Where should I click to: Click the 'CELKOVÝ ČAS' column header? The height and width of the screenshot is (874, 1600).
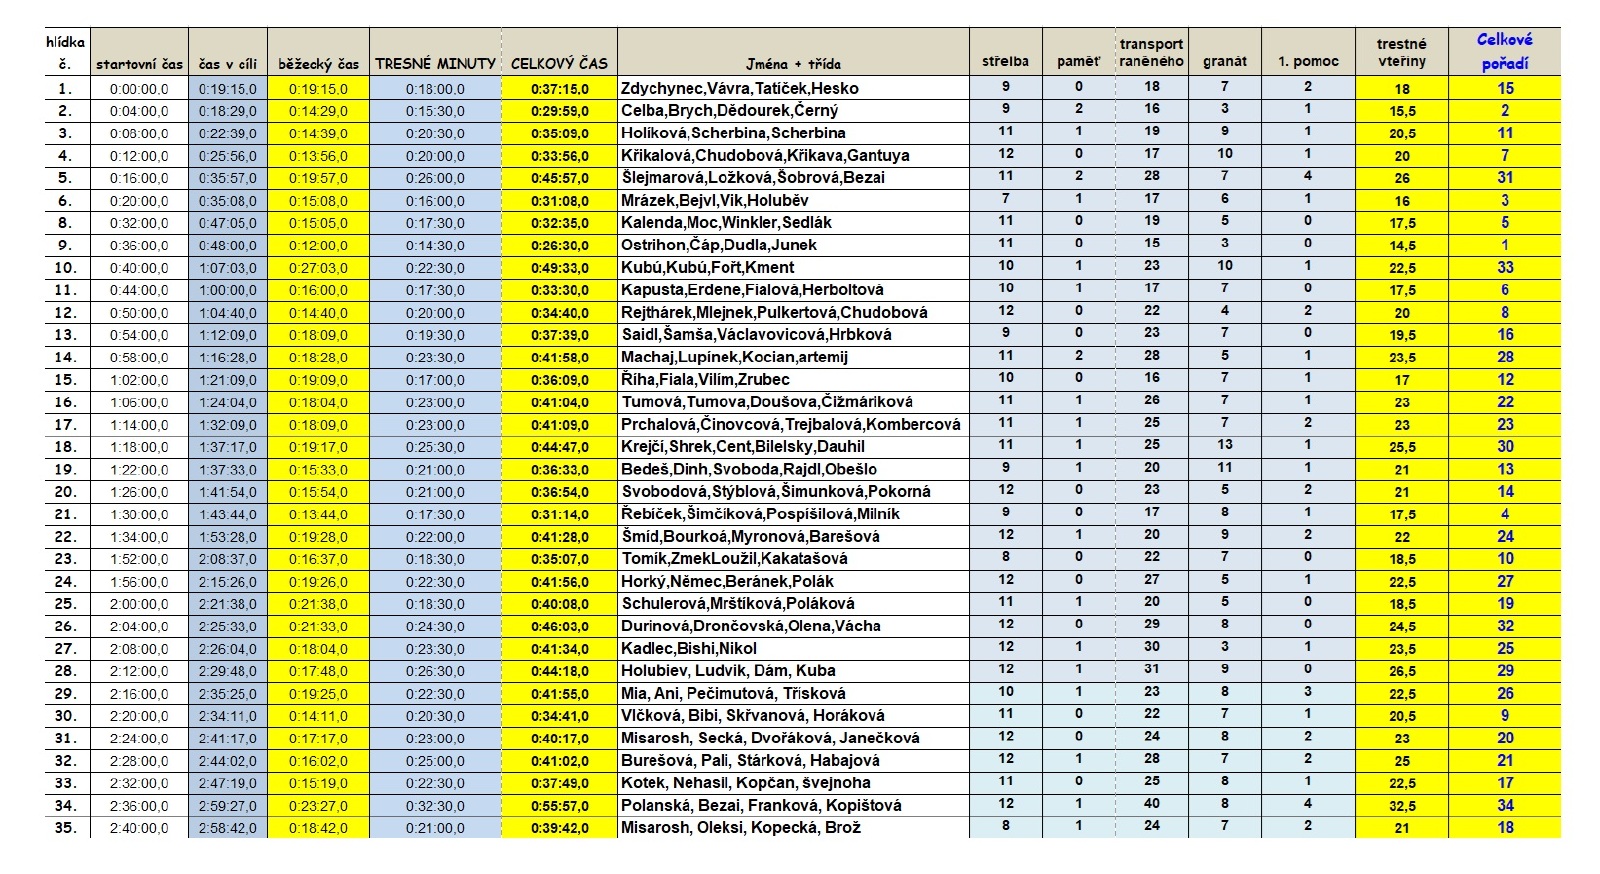(559, 63)
